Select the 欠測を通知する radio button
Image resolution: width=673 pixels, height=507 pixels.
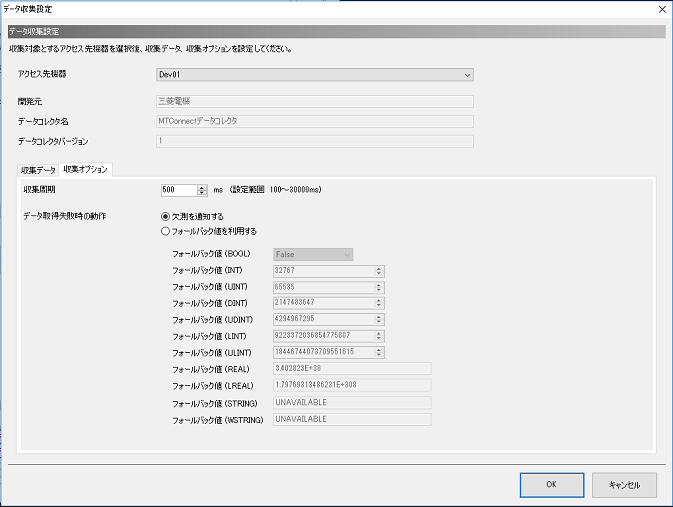point(165,216)
